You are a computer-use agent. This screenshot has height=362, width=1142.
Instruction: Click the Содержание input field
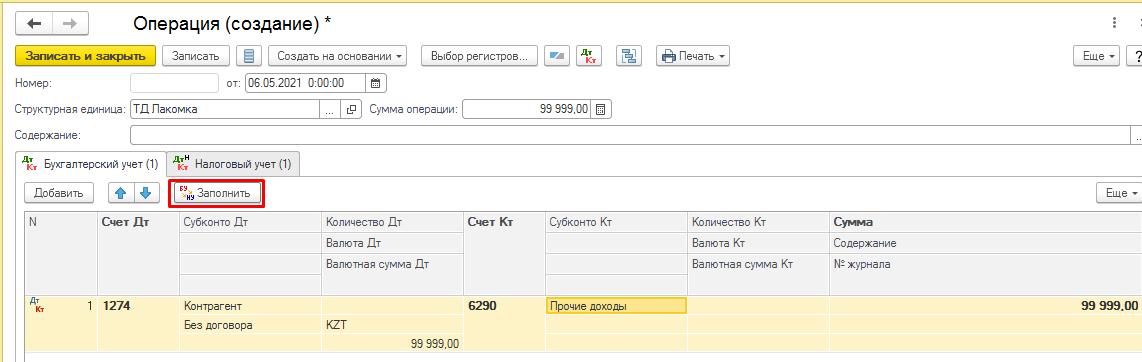pyautogui.click(x=629, y=135)
